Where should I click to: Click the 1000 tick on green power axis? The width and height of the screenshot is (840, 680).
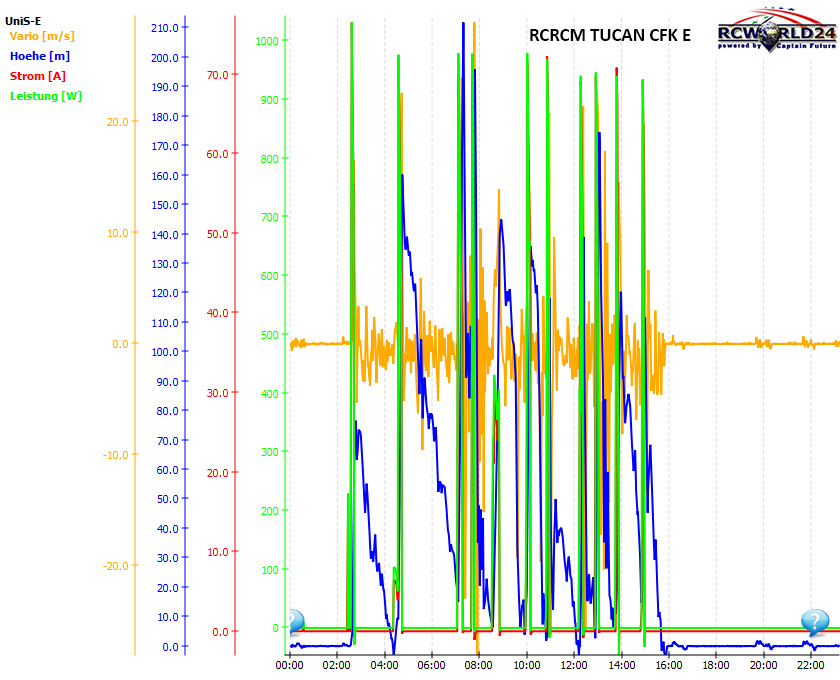(x=266, y=41)
